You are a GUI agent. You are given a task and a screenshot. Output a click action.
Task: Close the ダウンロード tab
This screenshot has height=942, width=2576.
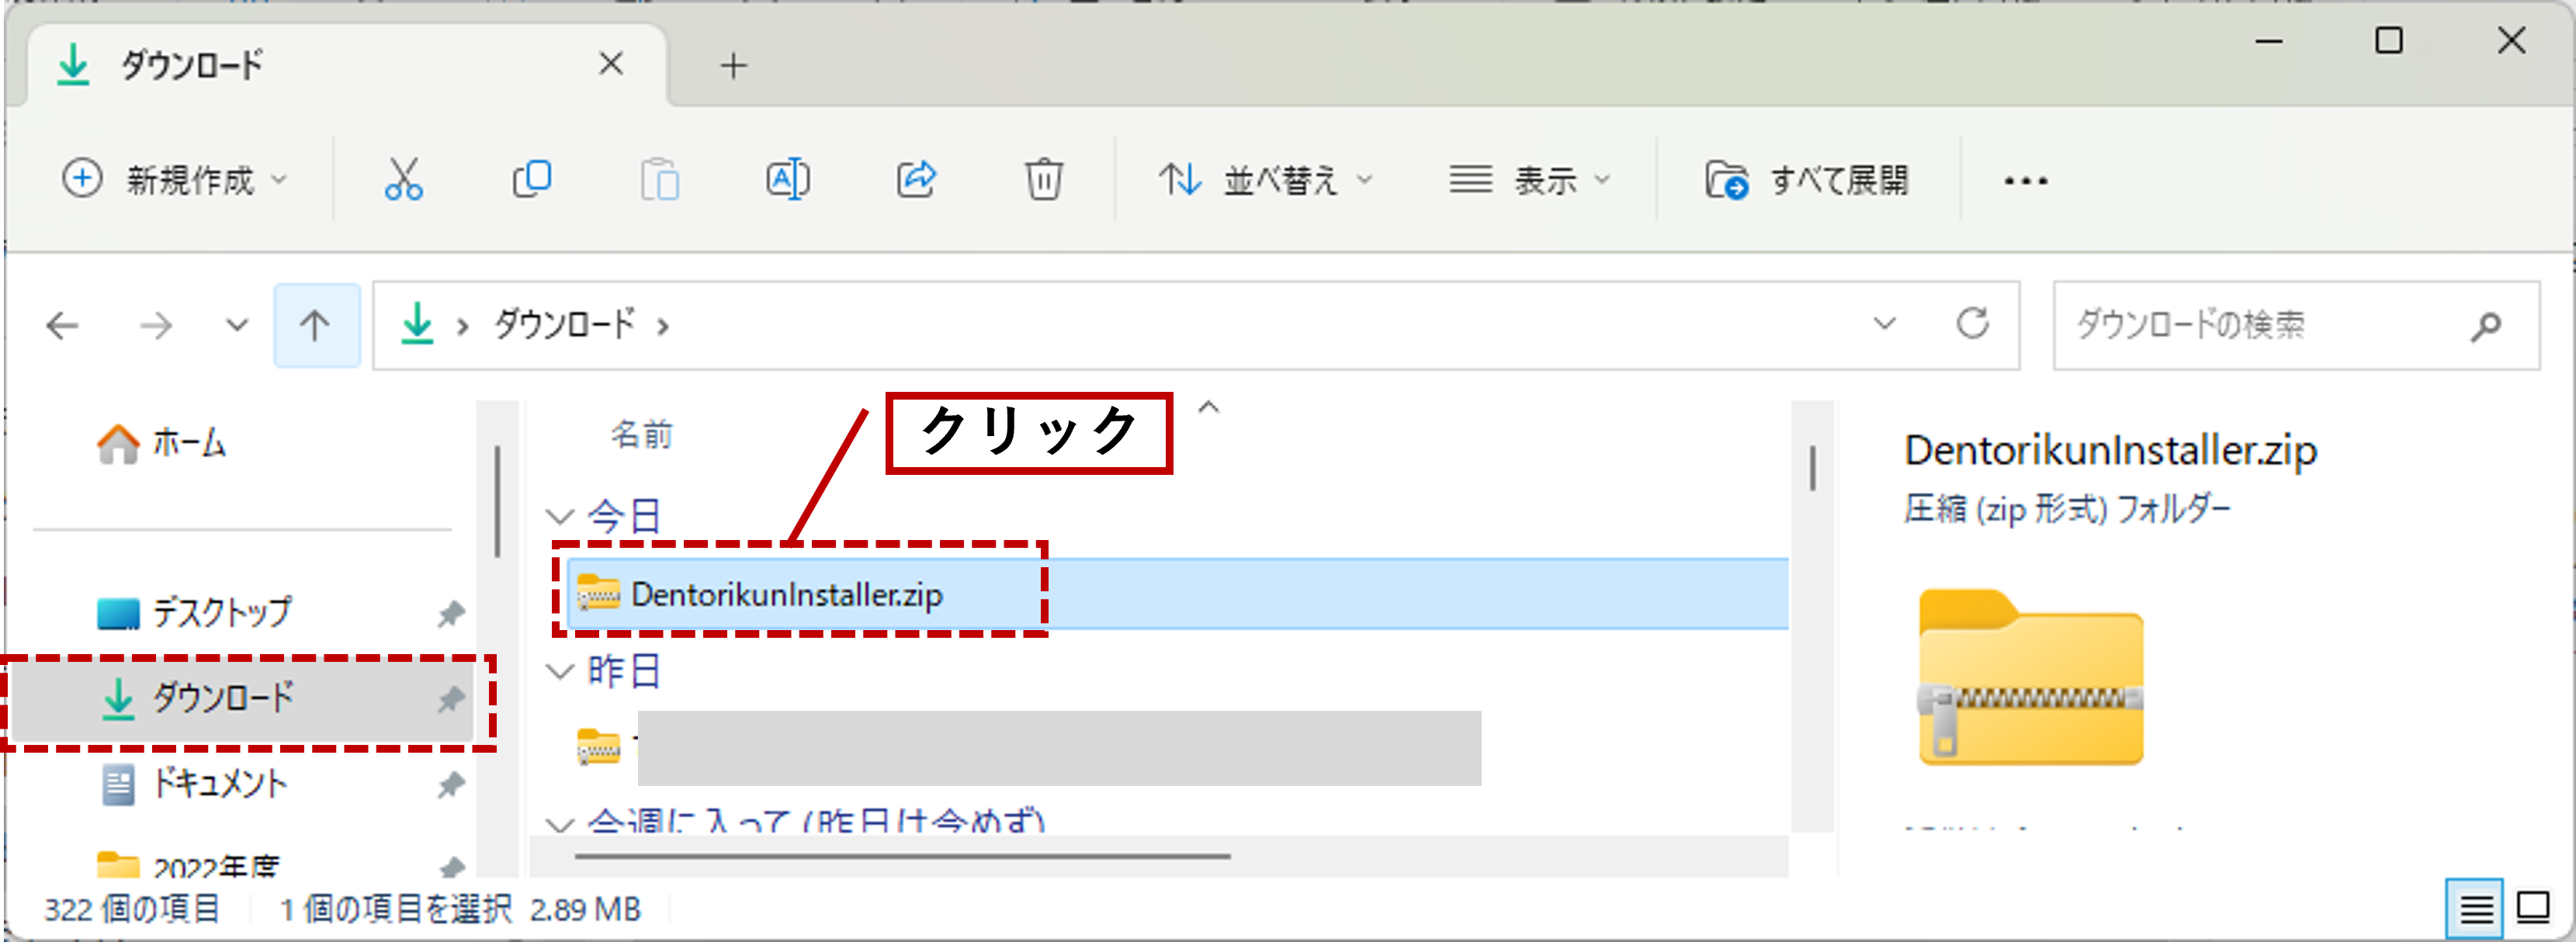coord(611,64)
